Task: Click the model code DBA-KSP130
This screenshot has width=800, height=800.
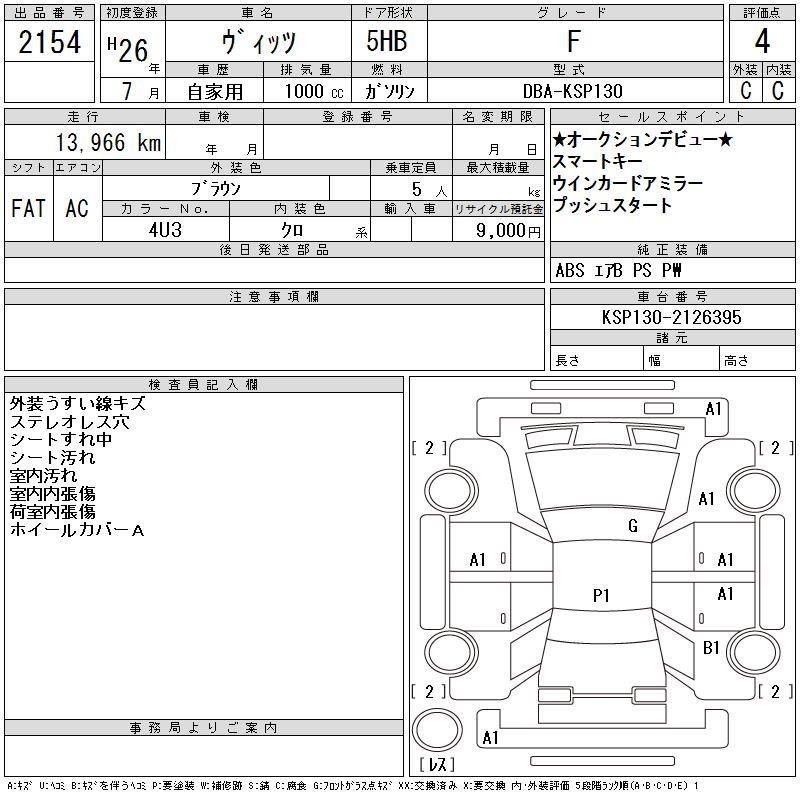Action: 573,91
